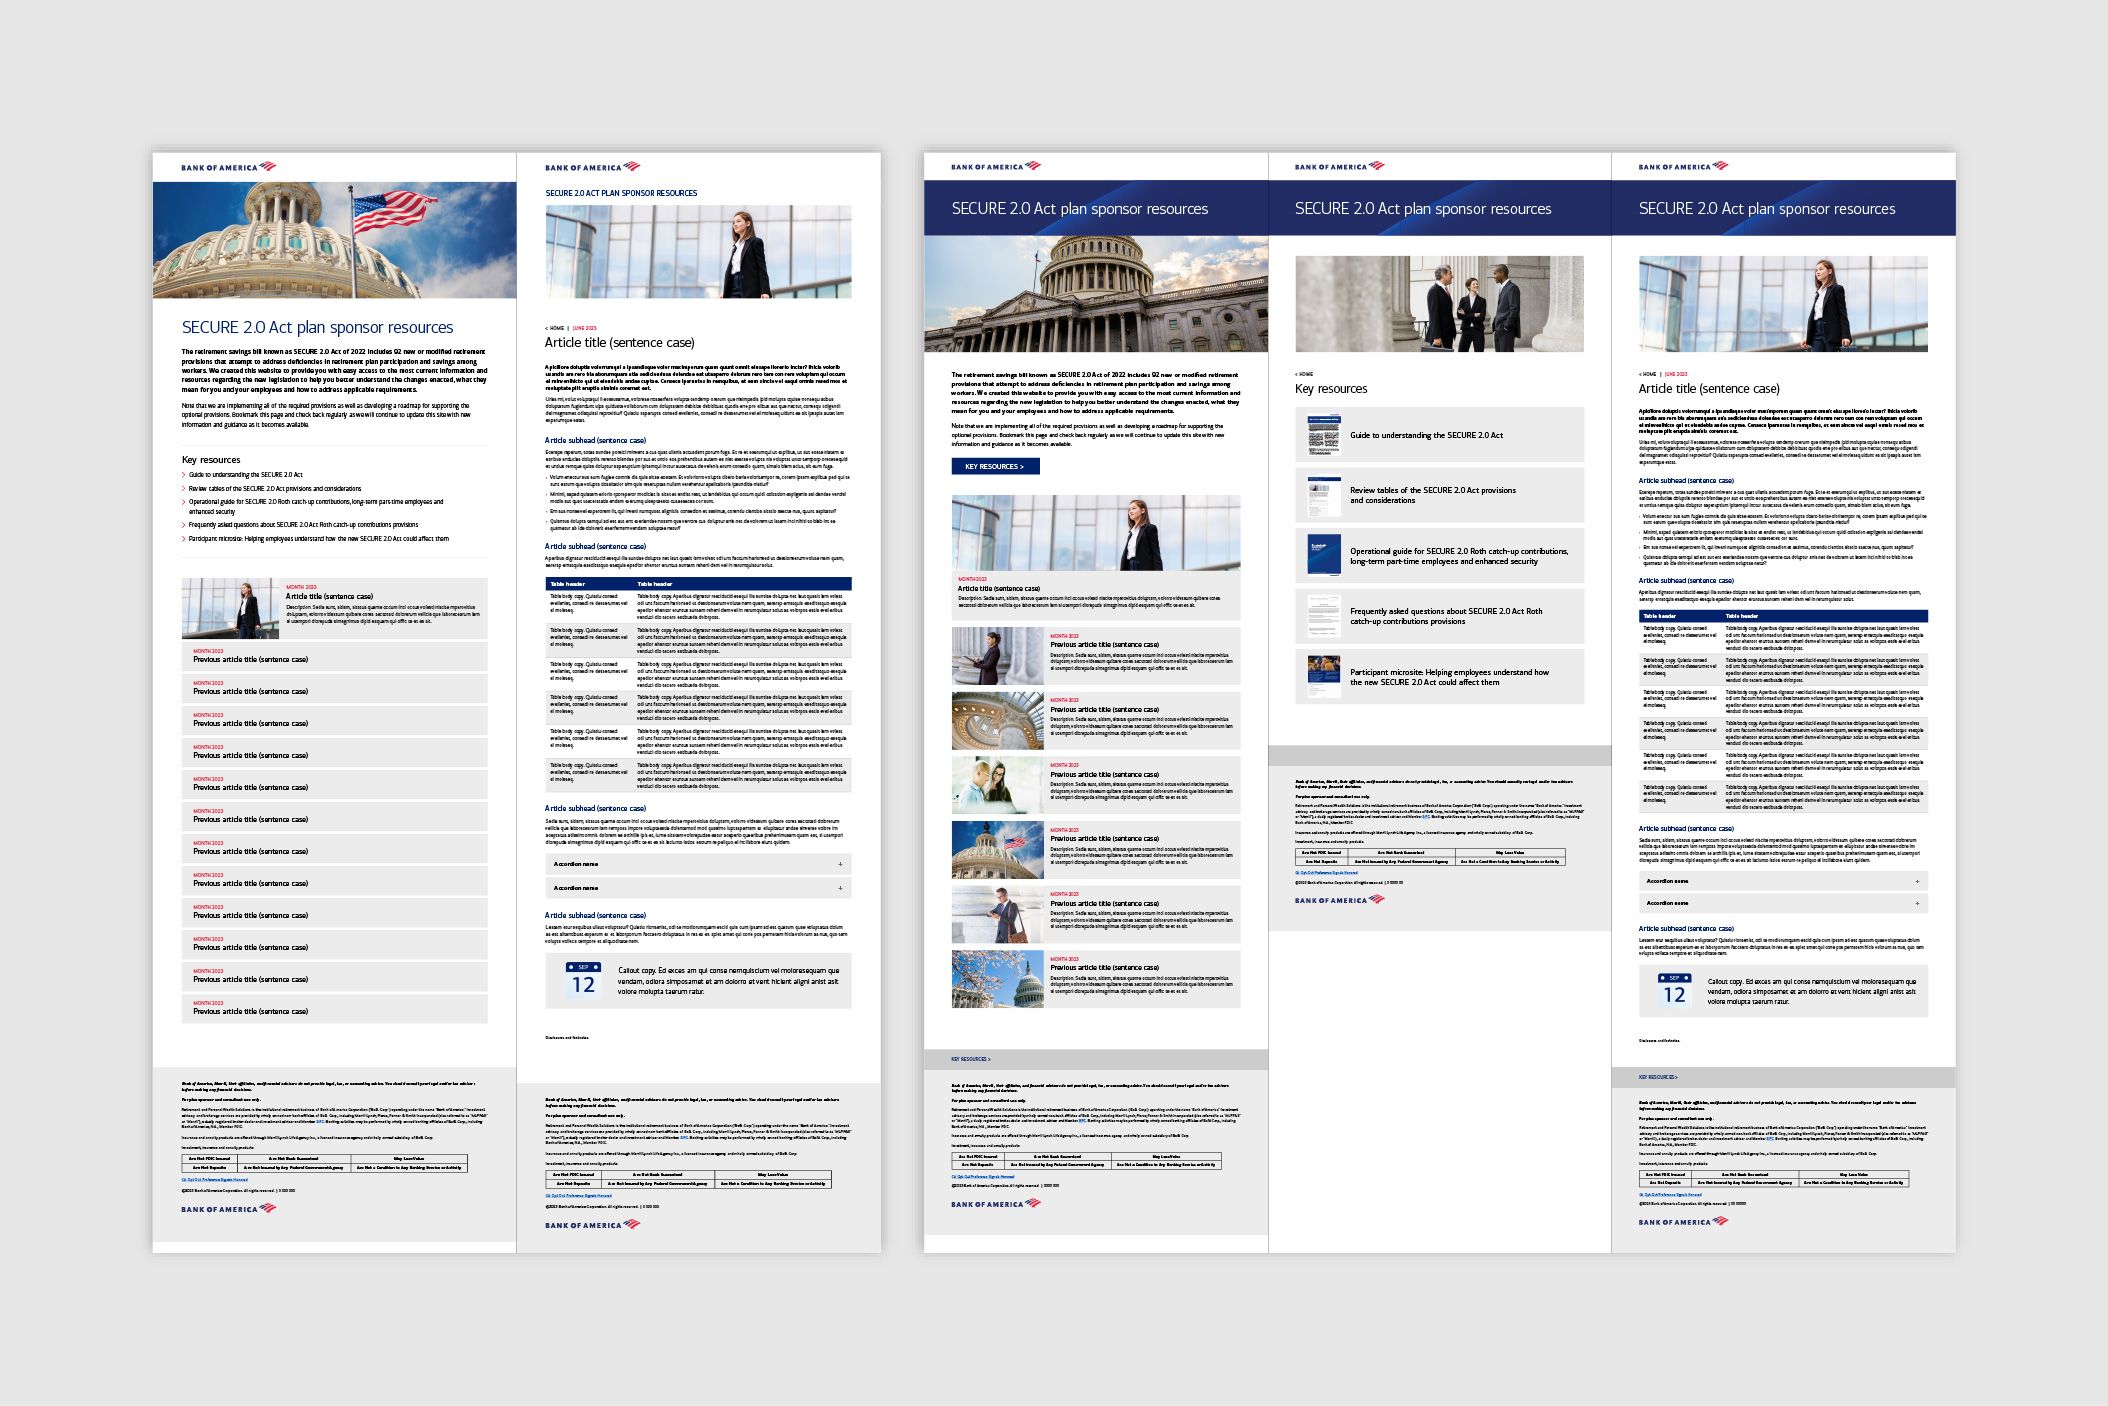This screenshot has height=1406, width=2108.
Task: Open 'Operational guide for SECURE 2.0 Roth' link in leftmost page list
Action: [x=316, y=506]
